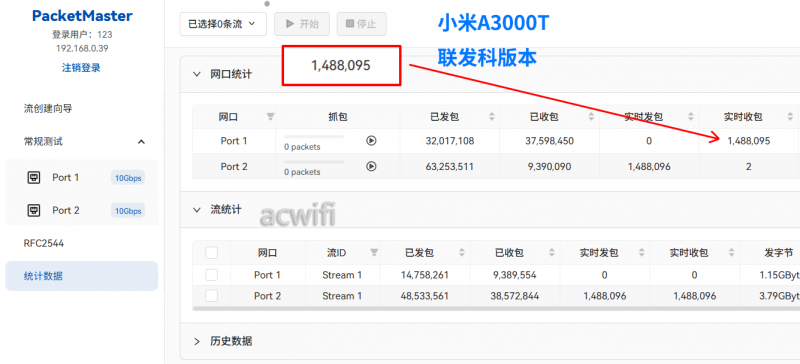The image size is (800, 364).
Task: Click the Port 1 network port icon in sidebar
Action: point(34,178)
